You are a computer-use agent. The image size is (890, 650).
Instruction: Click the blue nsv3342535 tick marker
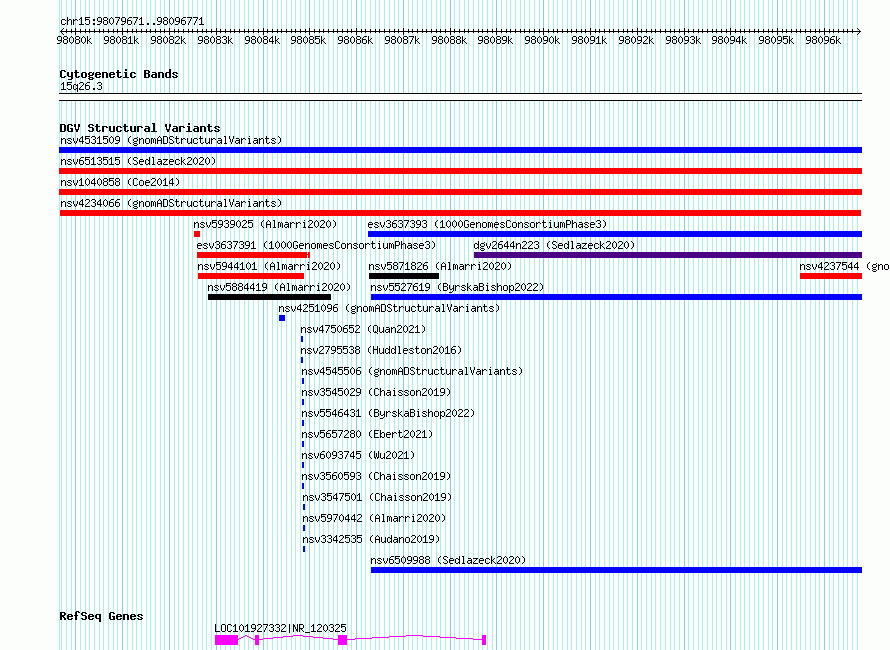(304, 549)
